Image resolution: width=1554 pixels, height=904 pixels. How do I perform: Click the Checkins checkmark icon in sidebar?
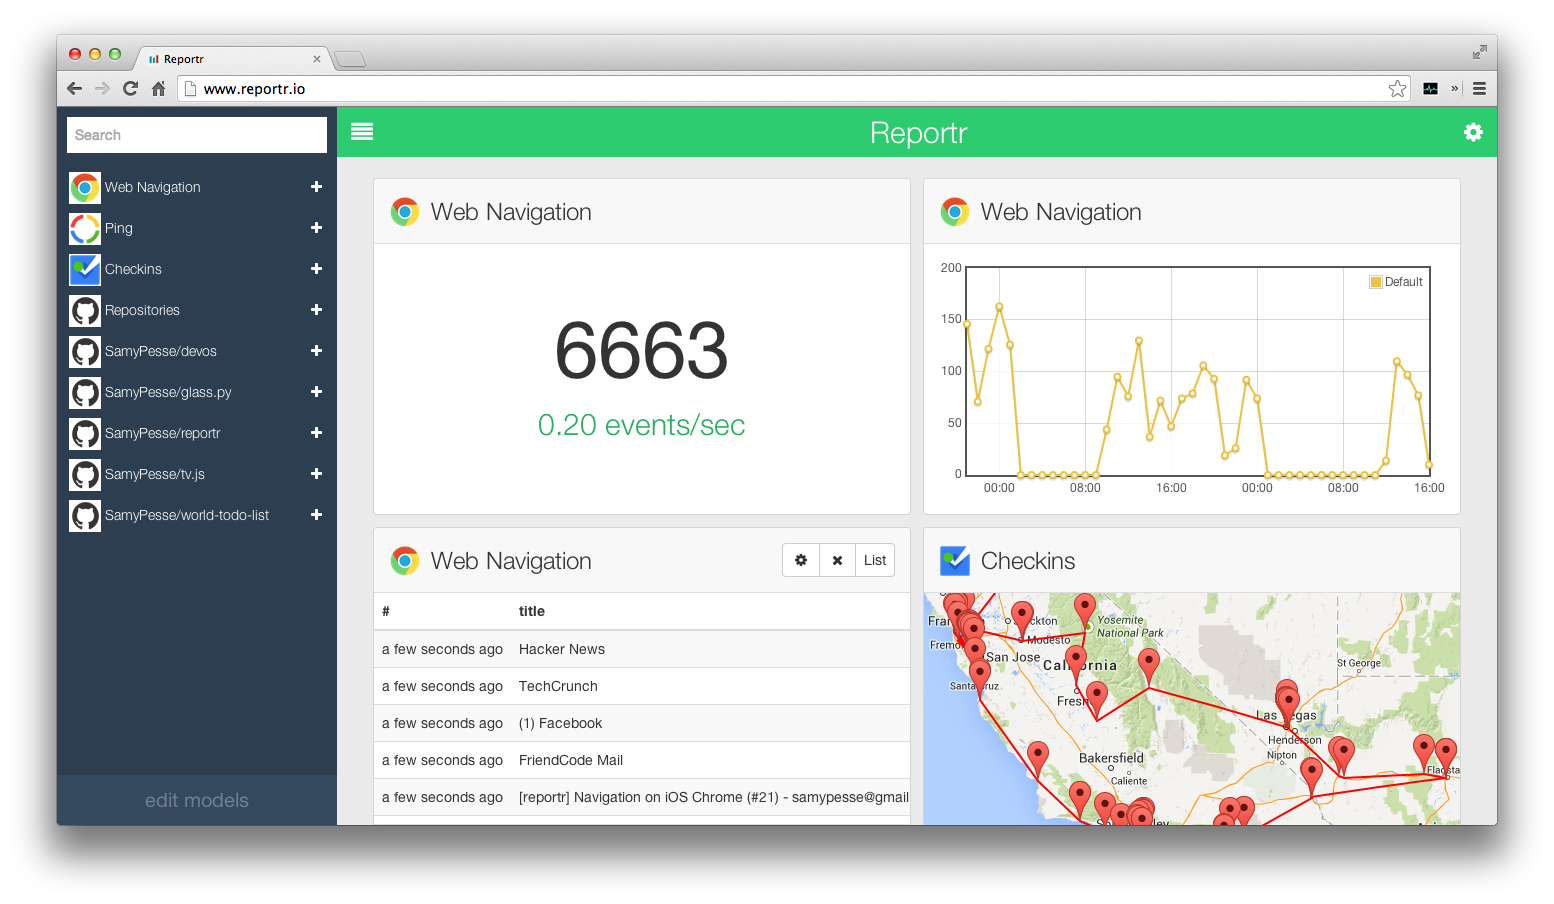coord(85,269)
